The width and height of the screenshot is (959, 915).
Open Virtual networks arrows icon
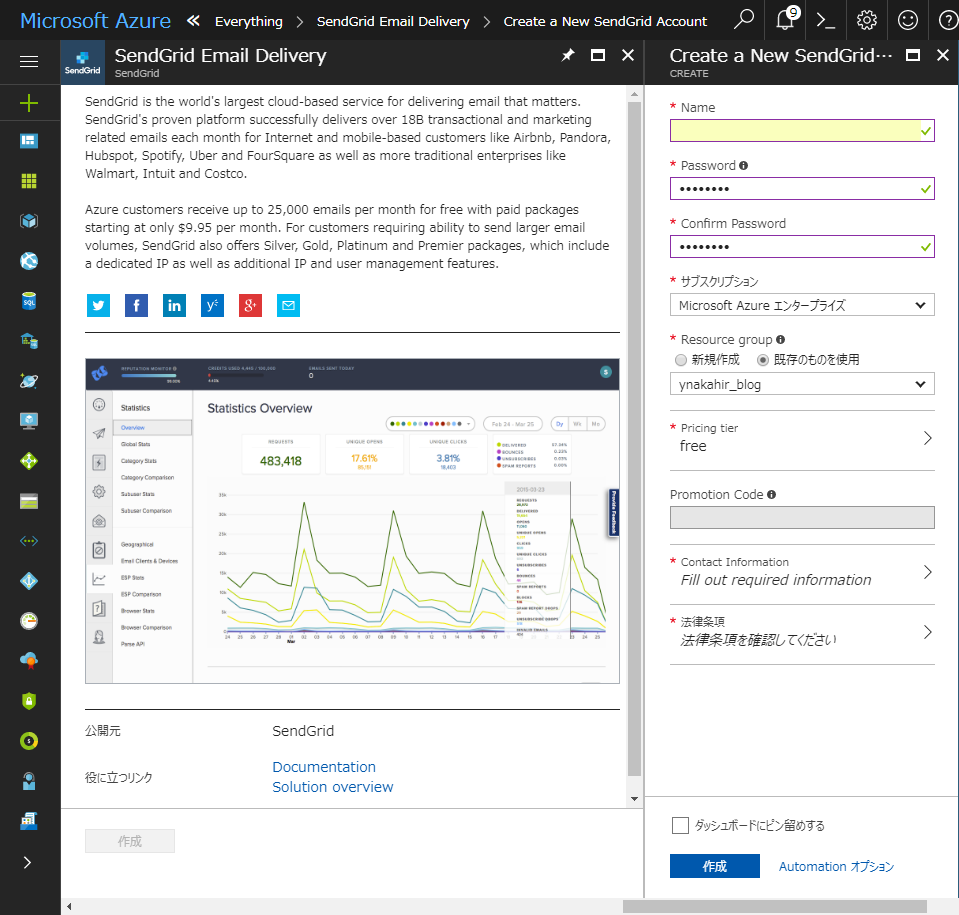click(29, 541)
